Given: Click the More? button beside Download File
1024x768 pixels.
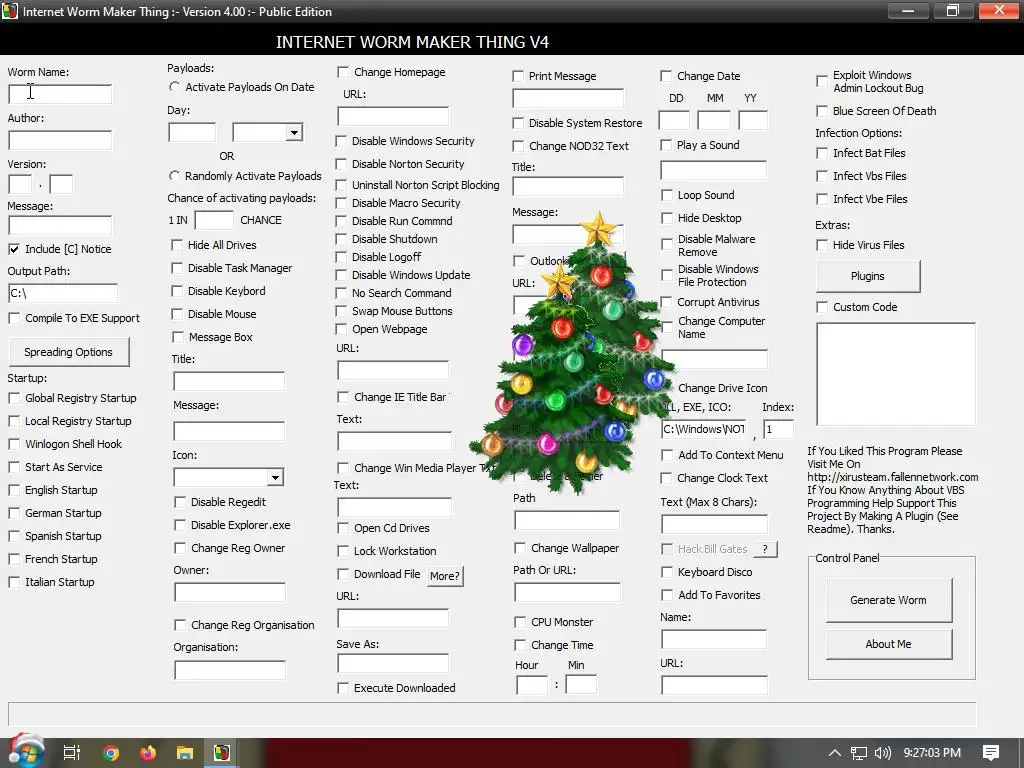Looking at the screenshot, I should (x=445, y=576).
